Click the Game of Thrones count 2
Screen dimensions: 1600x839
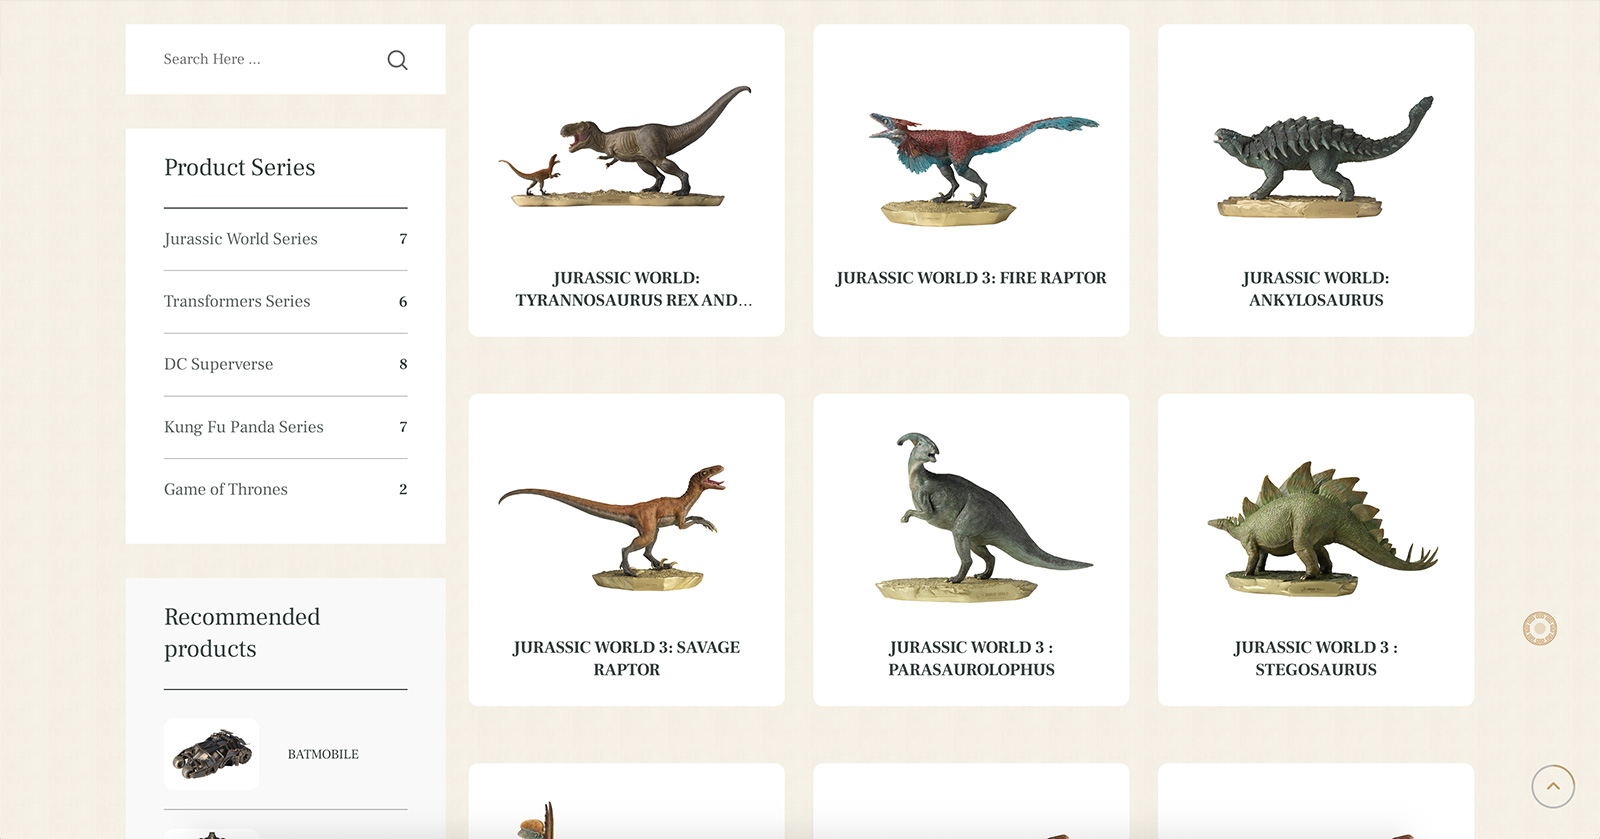coord(403,489)
